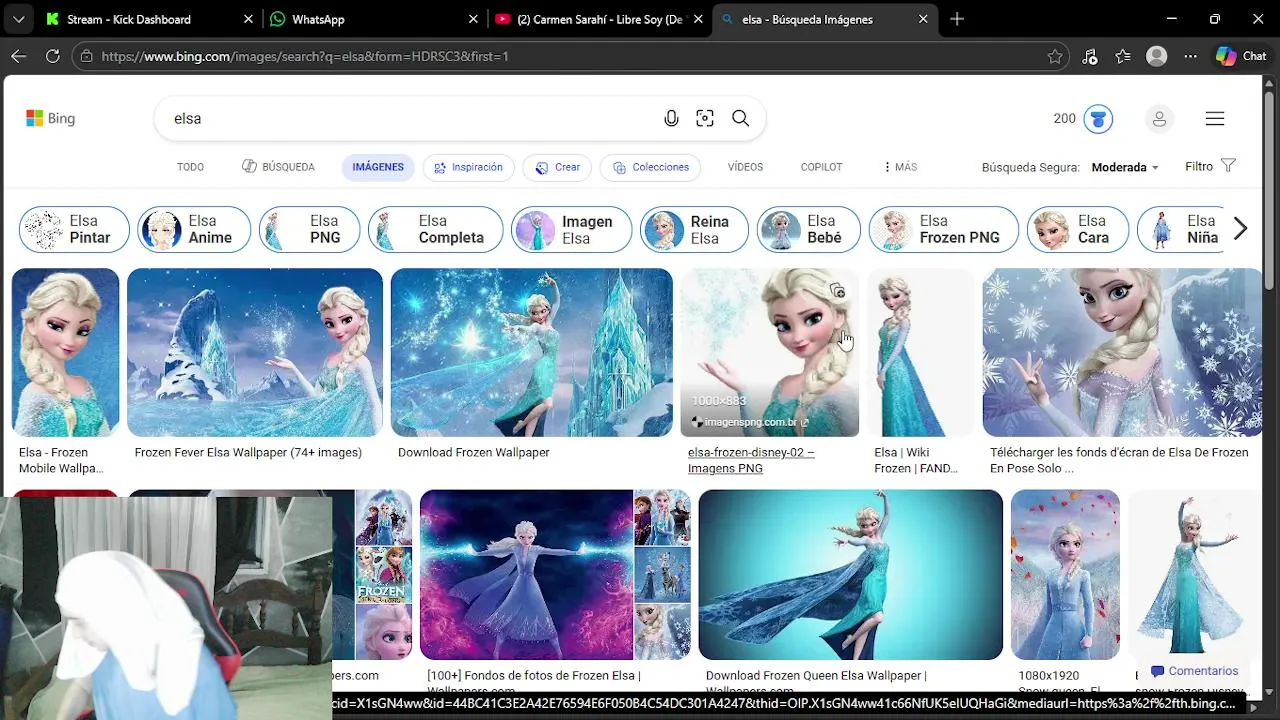The height and width of the screenshot is (720, 1280).
Task: Open the 1080x1920 Snow queen Elsa image
Action: click(1065, 574)
